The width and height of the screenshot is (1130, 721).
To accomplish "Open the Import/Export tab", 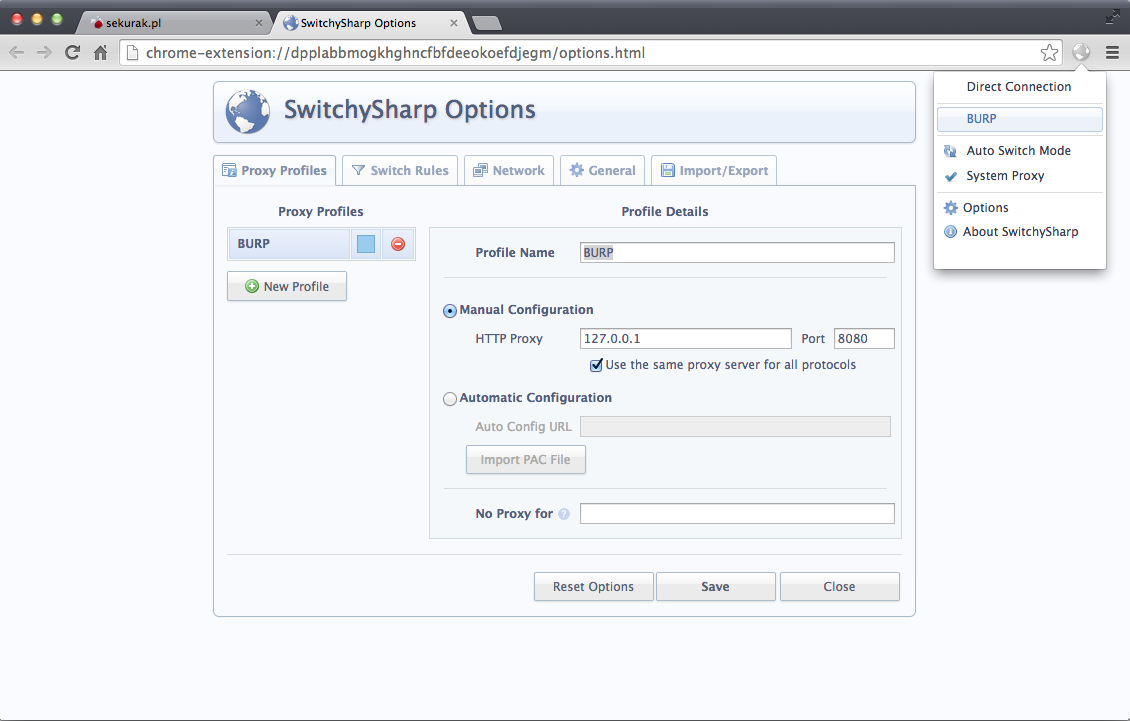I will [x=714, y=171].
